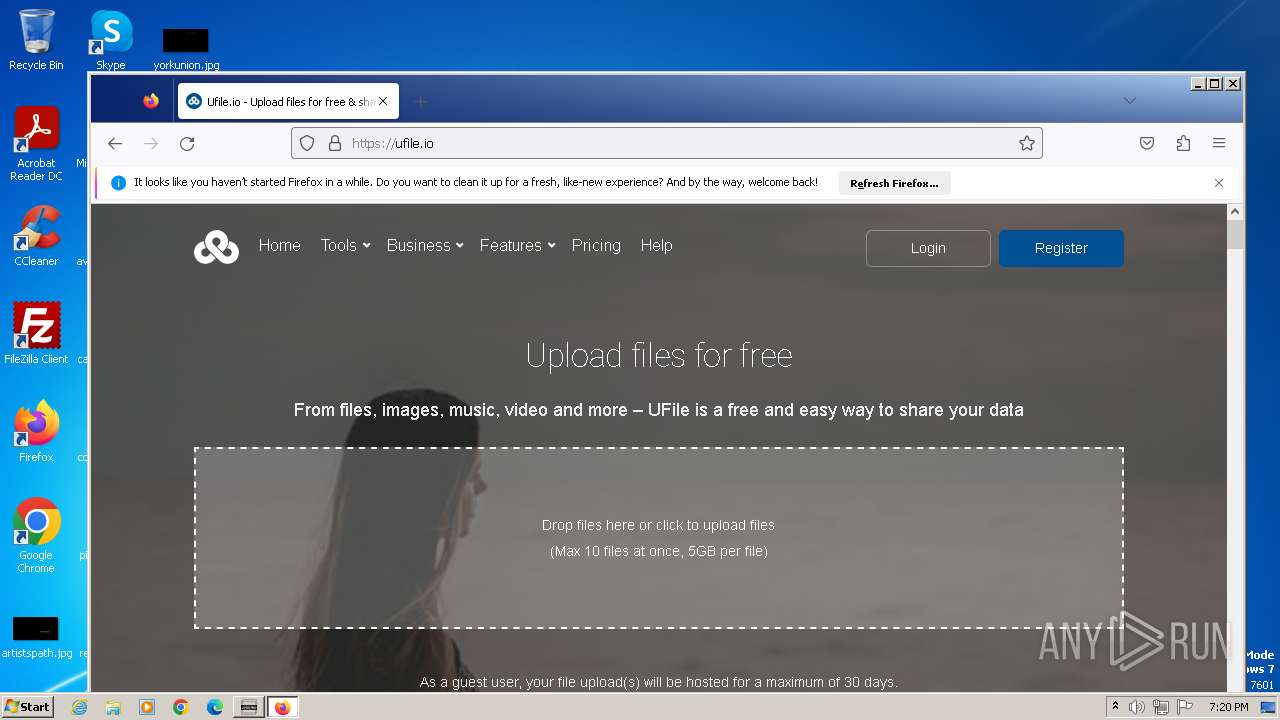Screen dimensions: 1280x720
Task: Close the Ufile.io tab
Action: (x=383, y=101)
